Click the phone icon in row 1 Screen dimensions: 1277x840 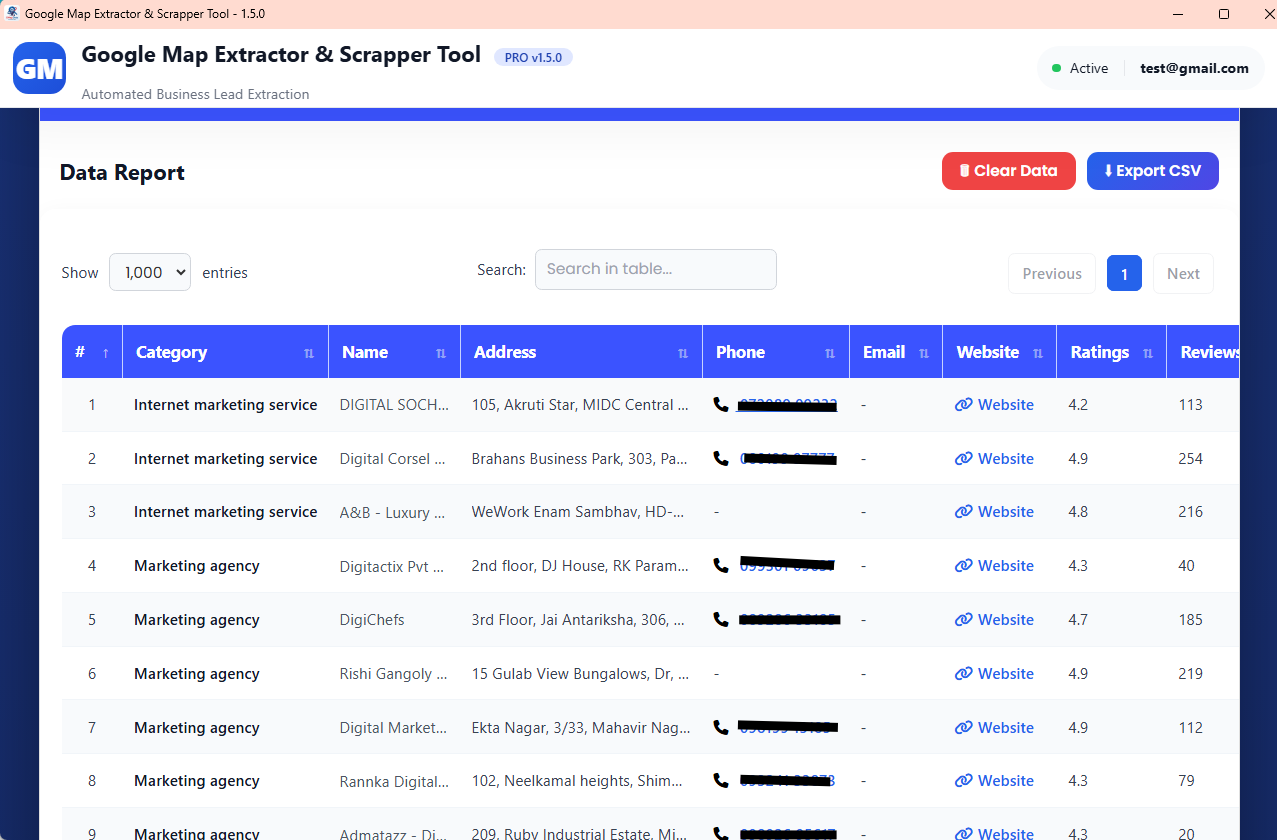click(721, 405)
